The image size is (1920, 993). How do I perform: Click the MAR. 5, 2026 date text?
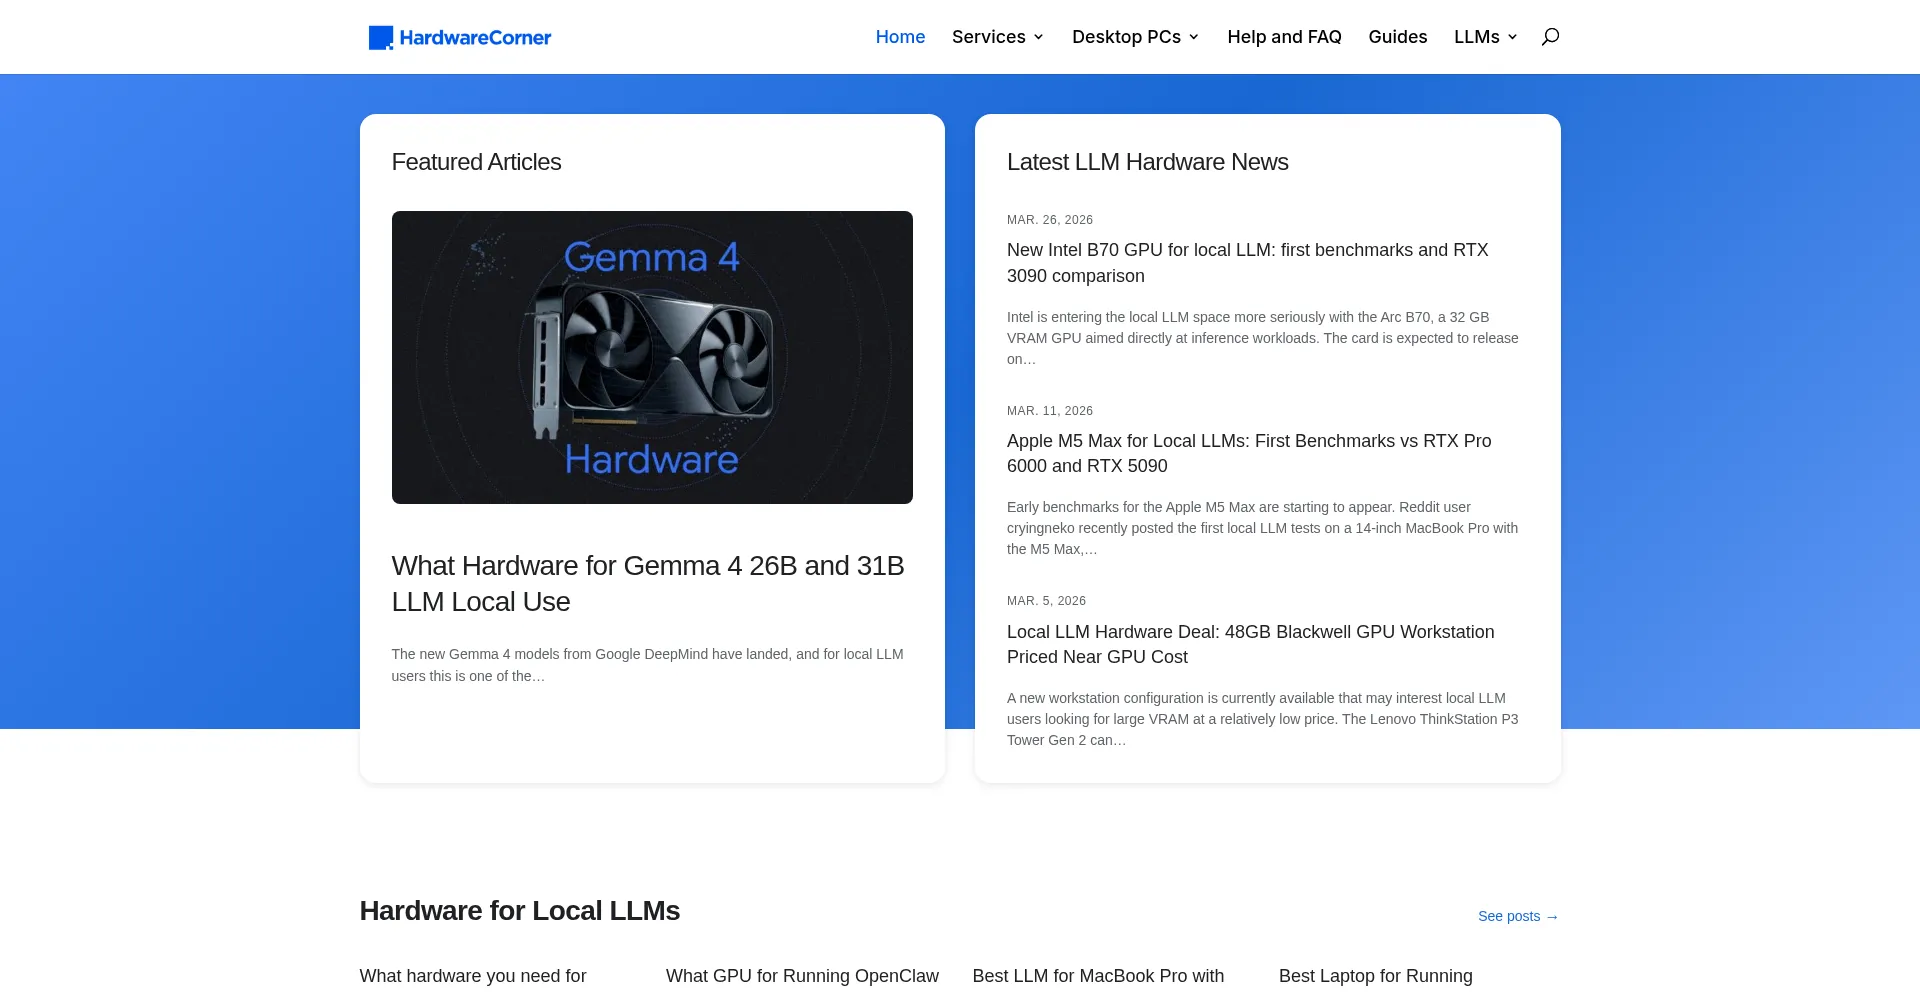coord(1046,601)
